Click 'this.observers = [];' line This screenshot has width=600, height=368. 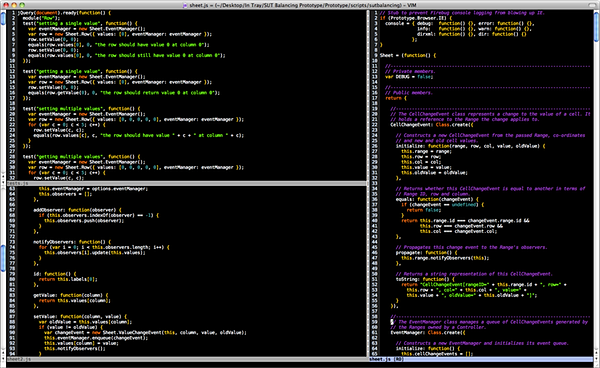click(x=65, y=194)
